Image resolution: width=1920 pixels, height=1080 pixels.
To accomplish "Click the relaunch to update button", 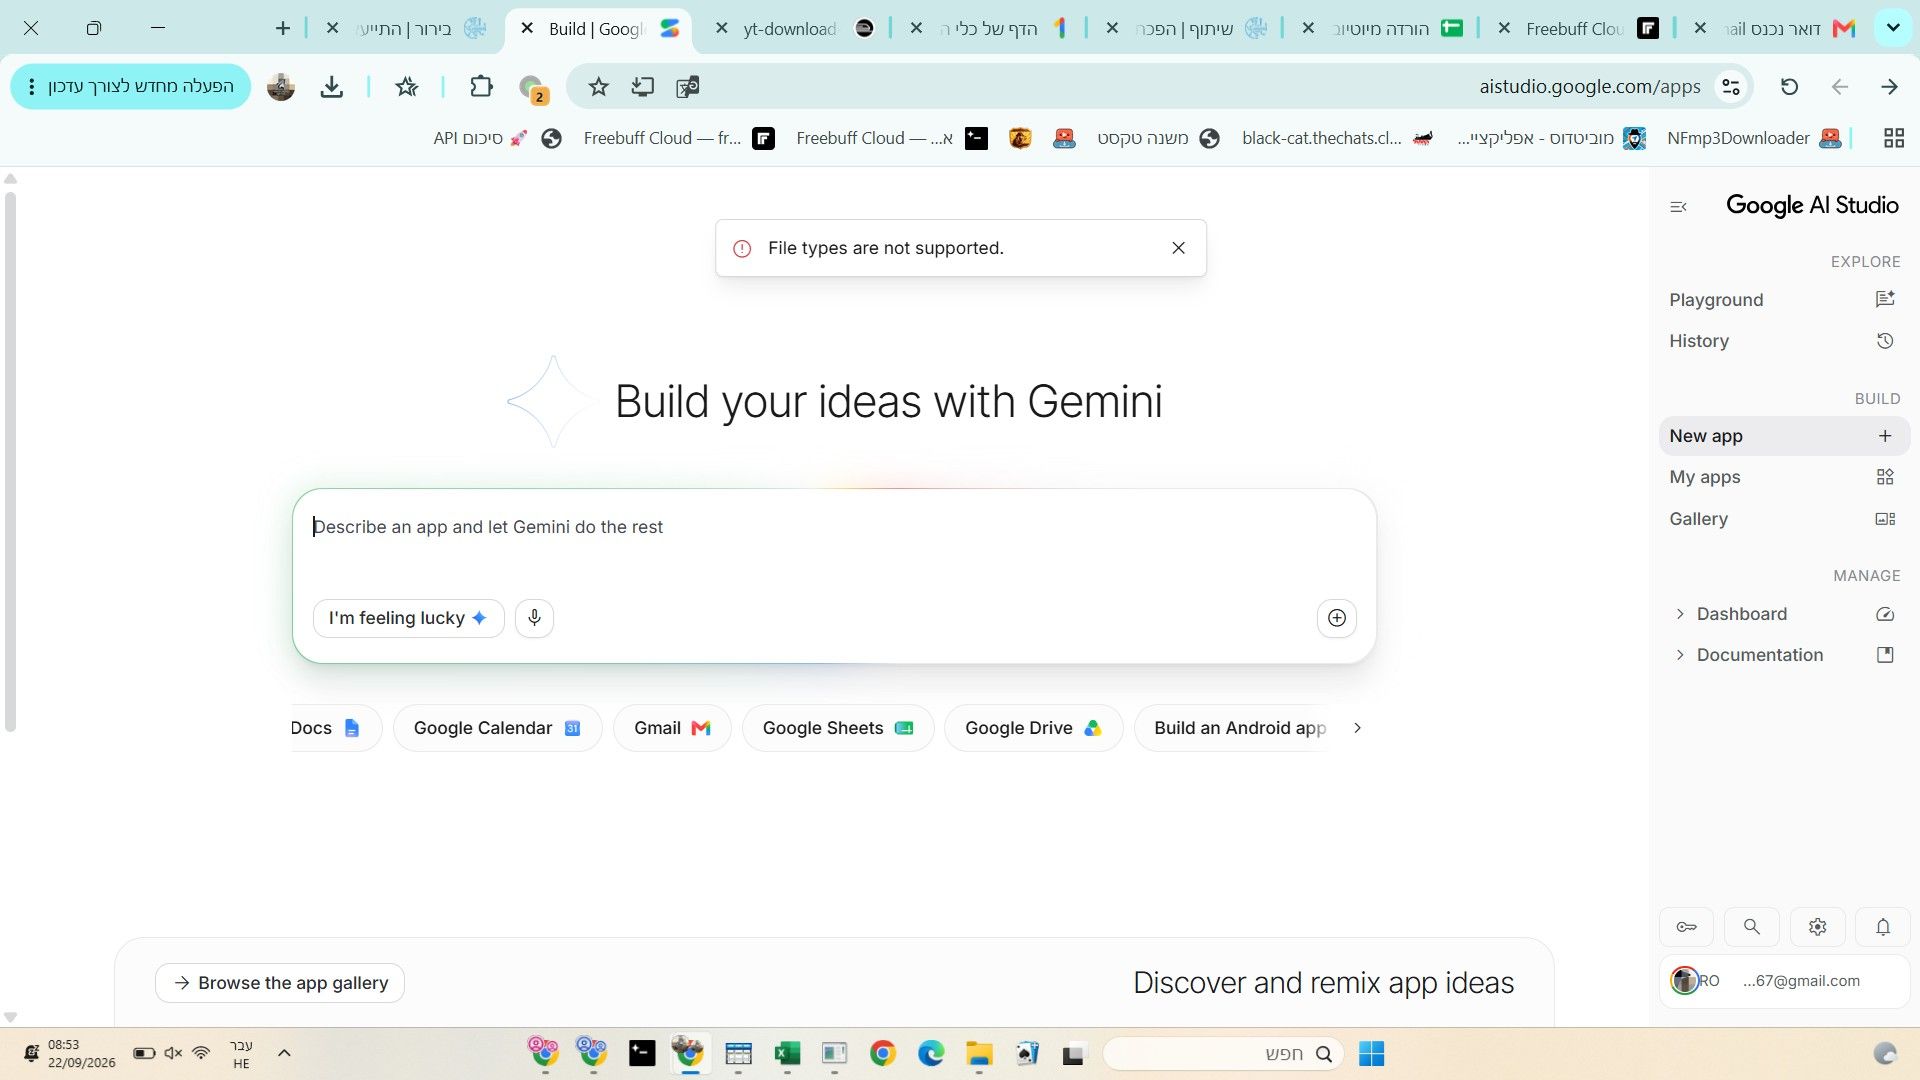I will click(x=130, y=87).
